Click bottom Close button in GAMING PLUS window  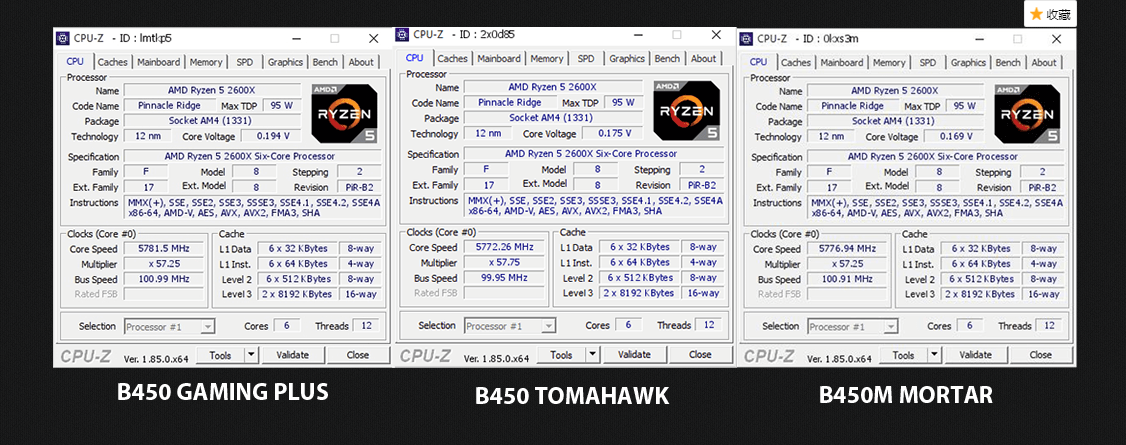tap(358, 355)
